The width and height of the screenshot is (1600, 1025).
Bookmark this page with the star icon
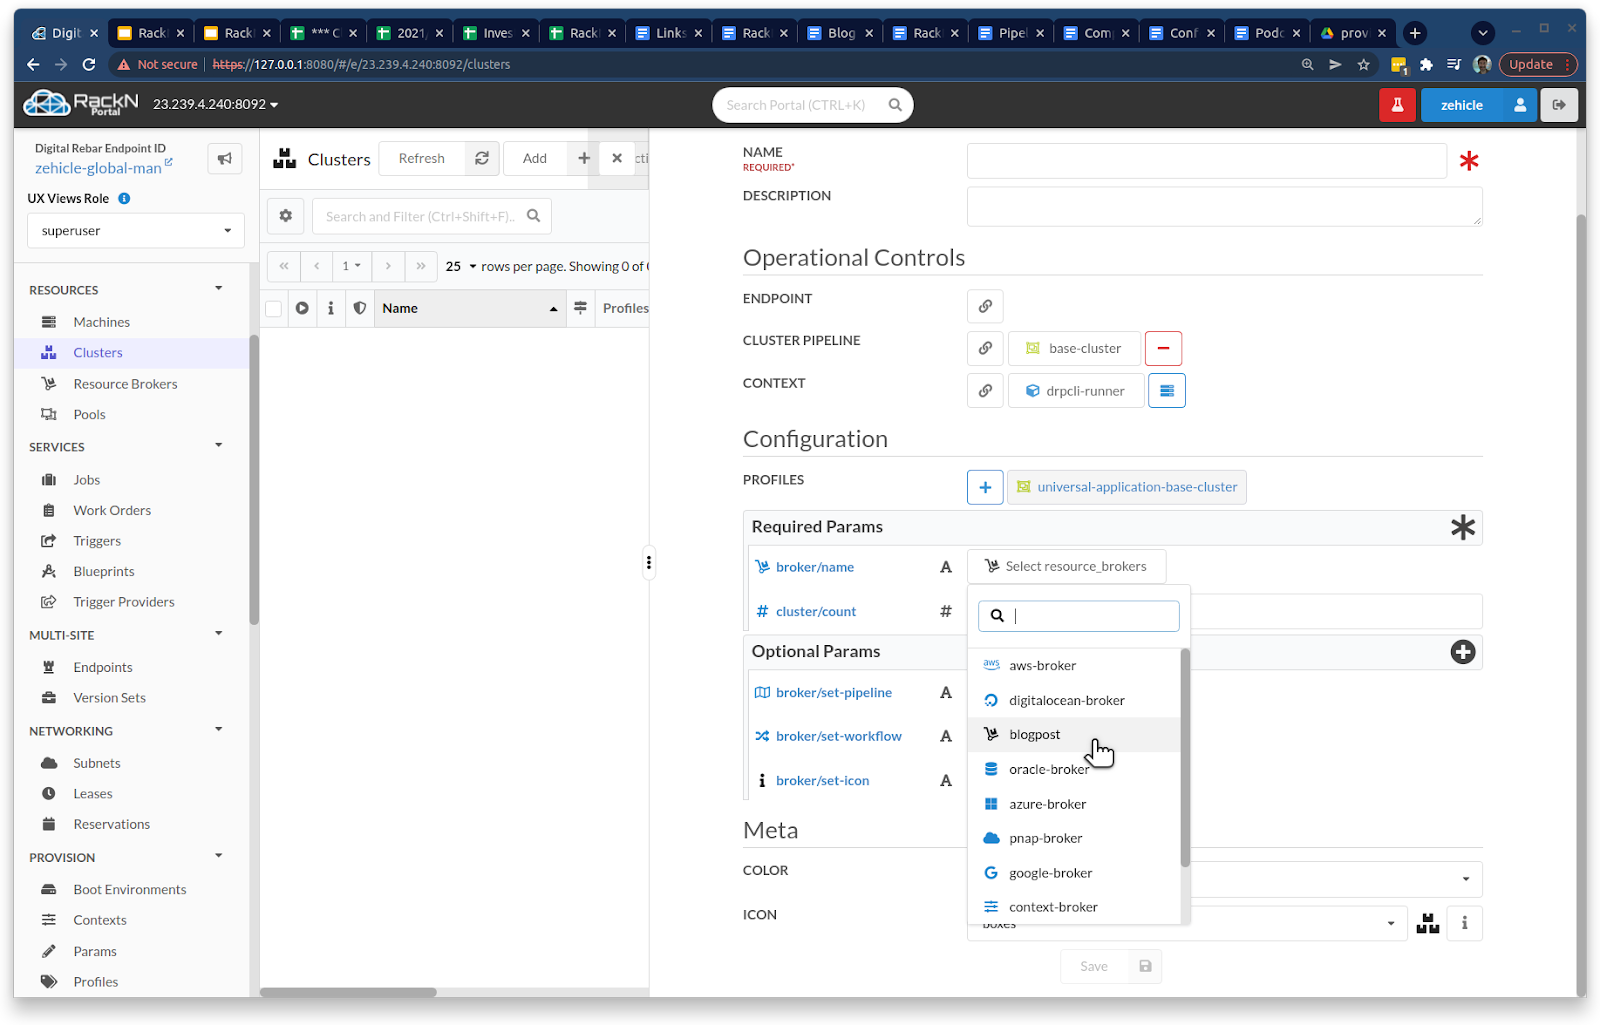[1363, 64]
